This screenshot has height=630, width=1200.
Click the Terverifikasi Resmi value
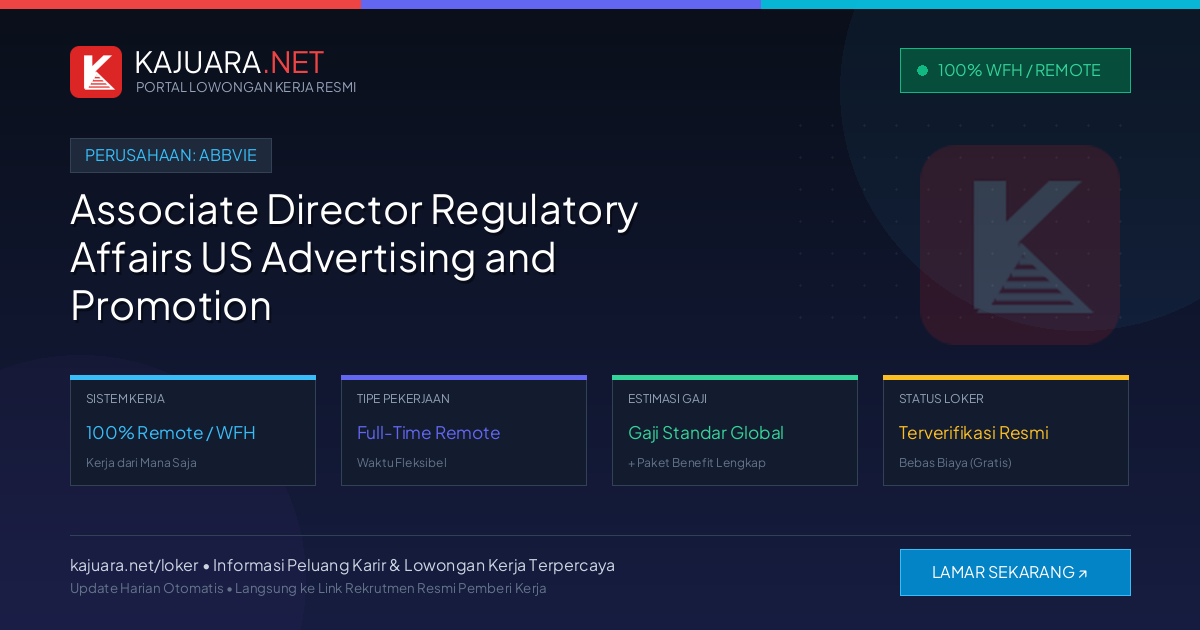[974, 433]
